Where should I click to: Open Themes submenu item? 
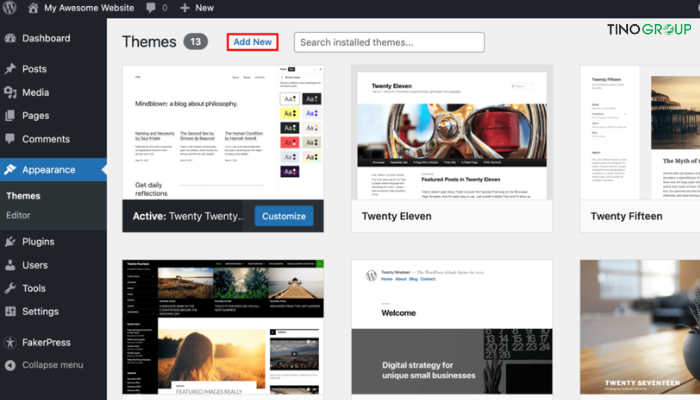click(x=23, y=196)
